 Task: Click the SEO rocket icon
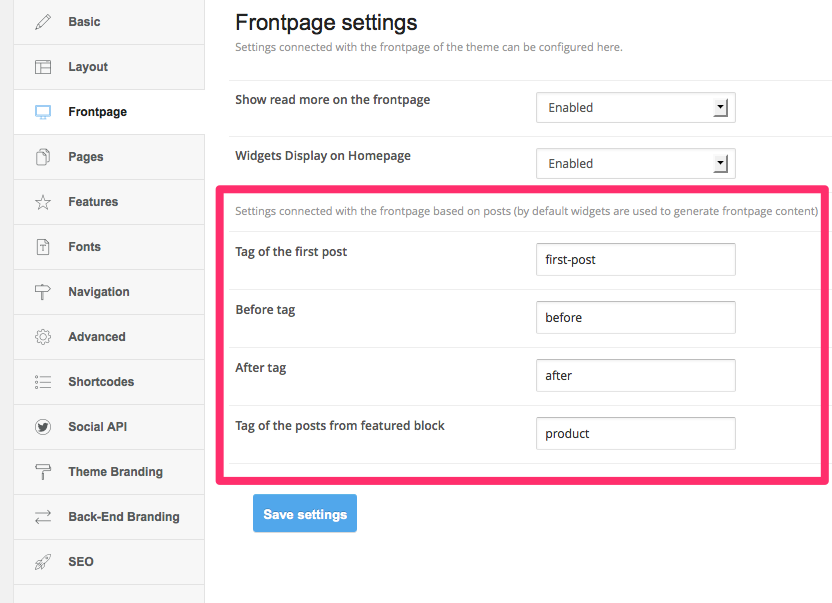pos(43,562)
